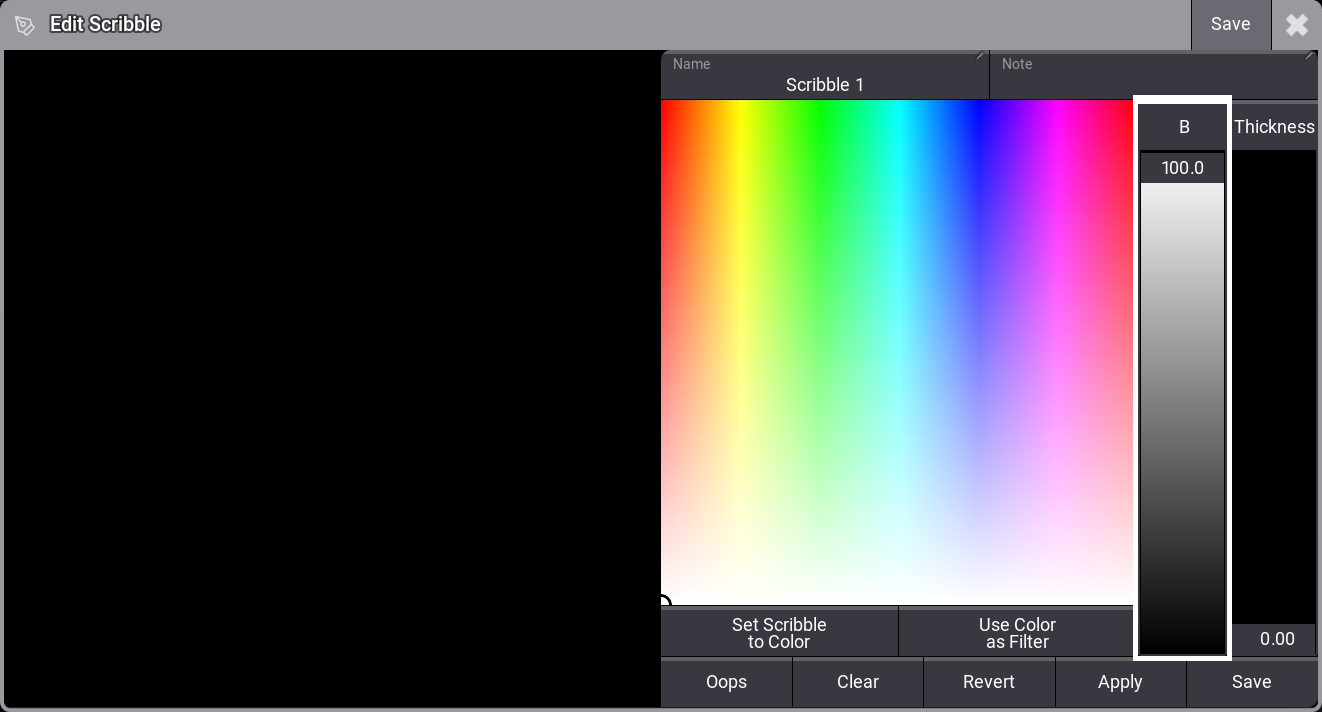
Task: Click the 100.0 brightness value
Action: pos(1182,168)
